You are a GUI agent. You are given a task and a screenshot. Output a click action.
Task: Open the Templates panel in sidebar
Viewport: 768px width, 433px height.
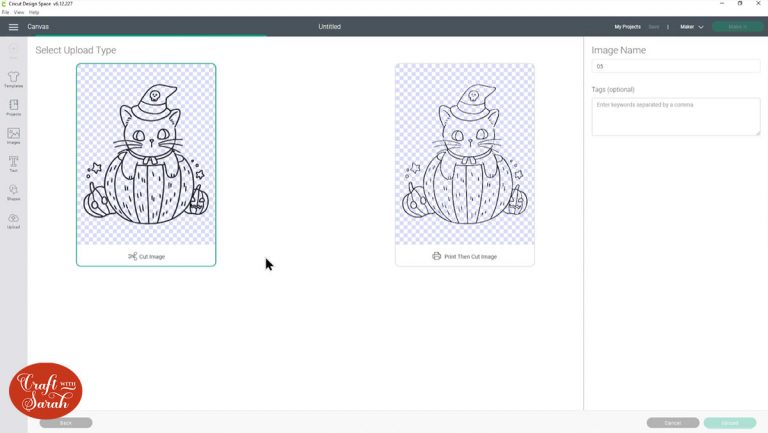pos(13,79)
